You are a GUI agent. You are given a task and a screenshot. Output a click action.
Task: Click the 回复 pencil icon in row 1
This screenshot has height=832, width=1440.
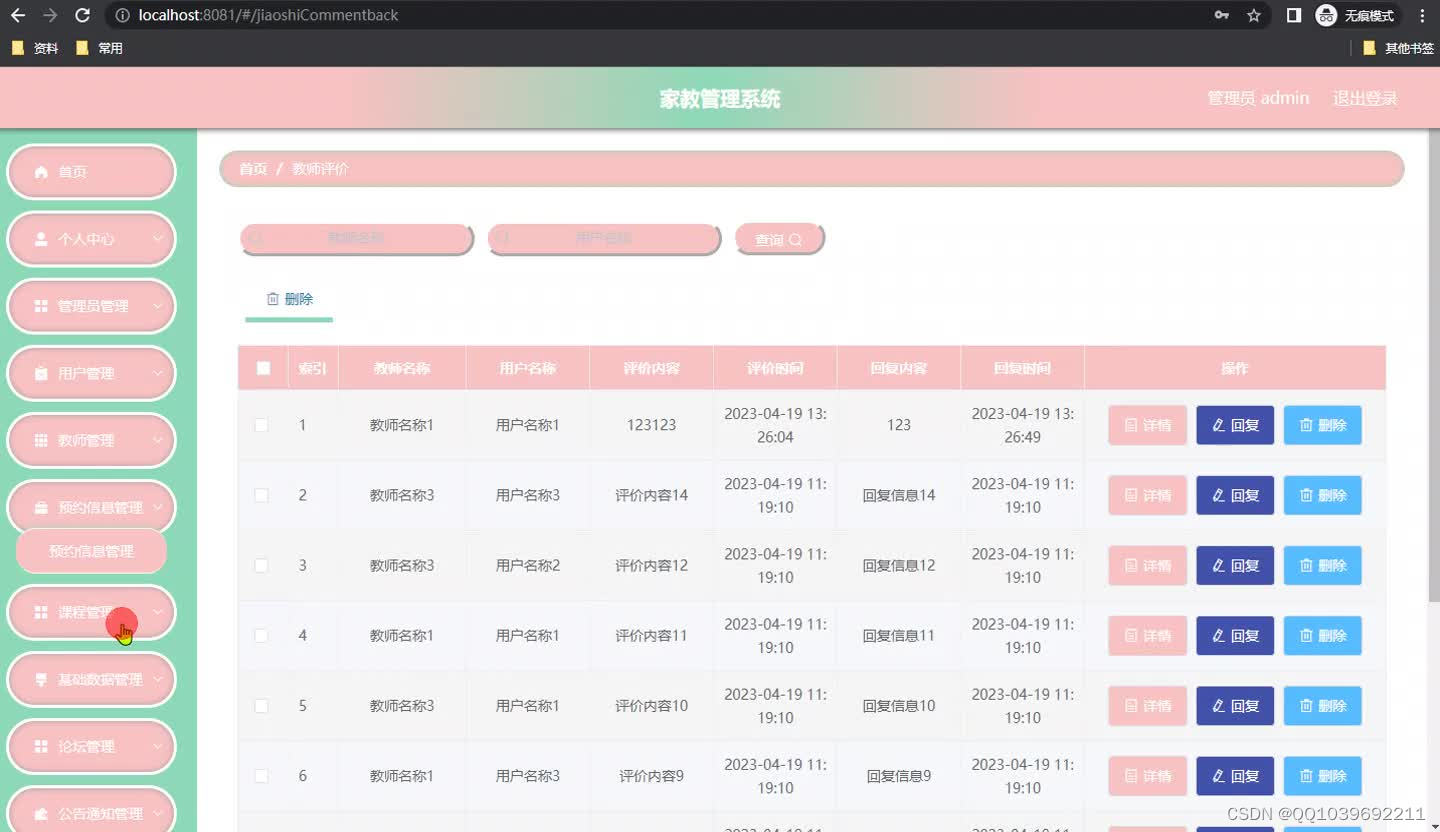[1217, 425]
